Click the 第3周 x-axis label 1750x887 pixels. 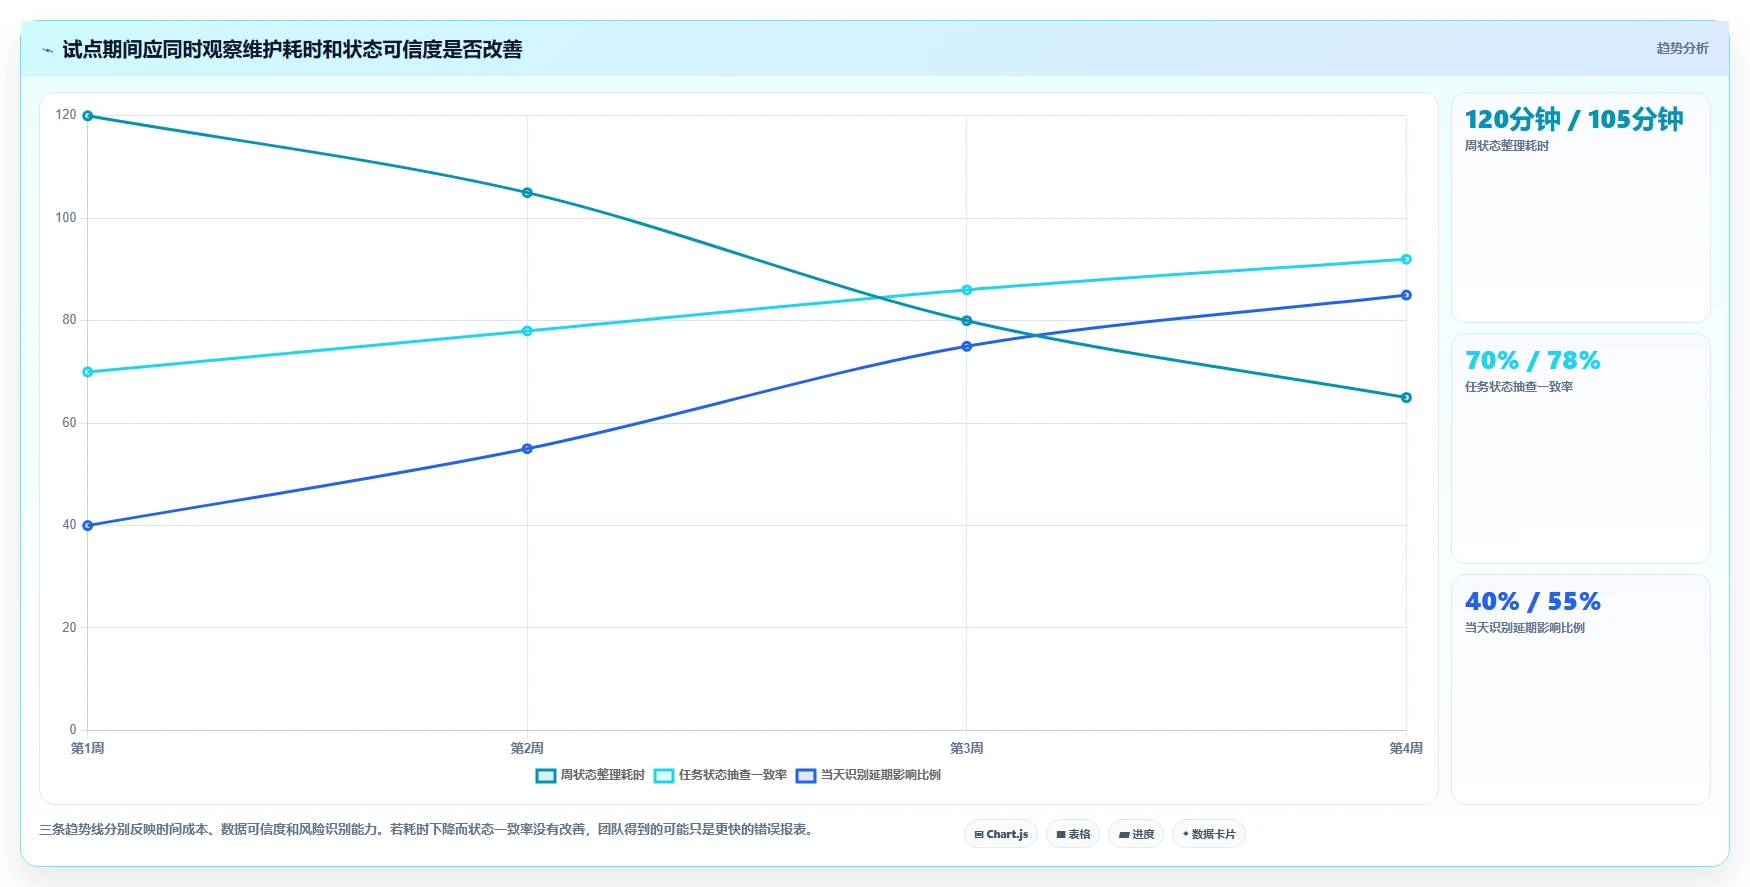[x=967, y=748]
